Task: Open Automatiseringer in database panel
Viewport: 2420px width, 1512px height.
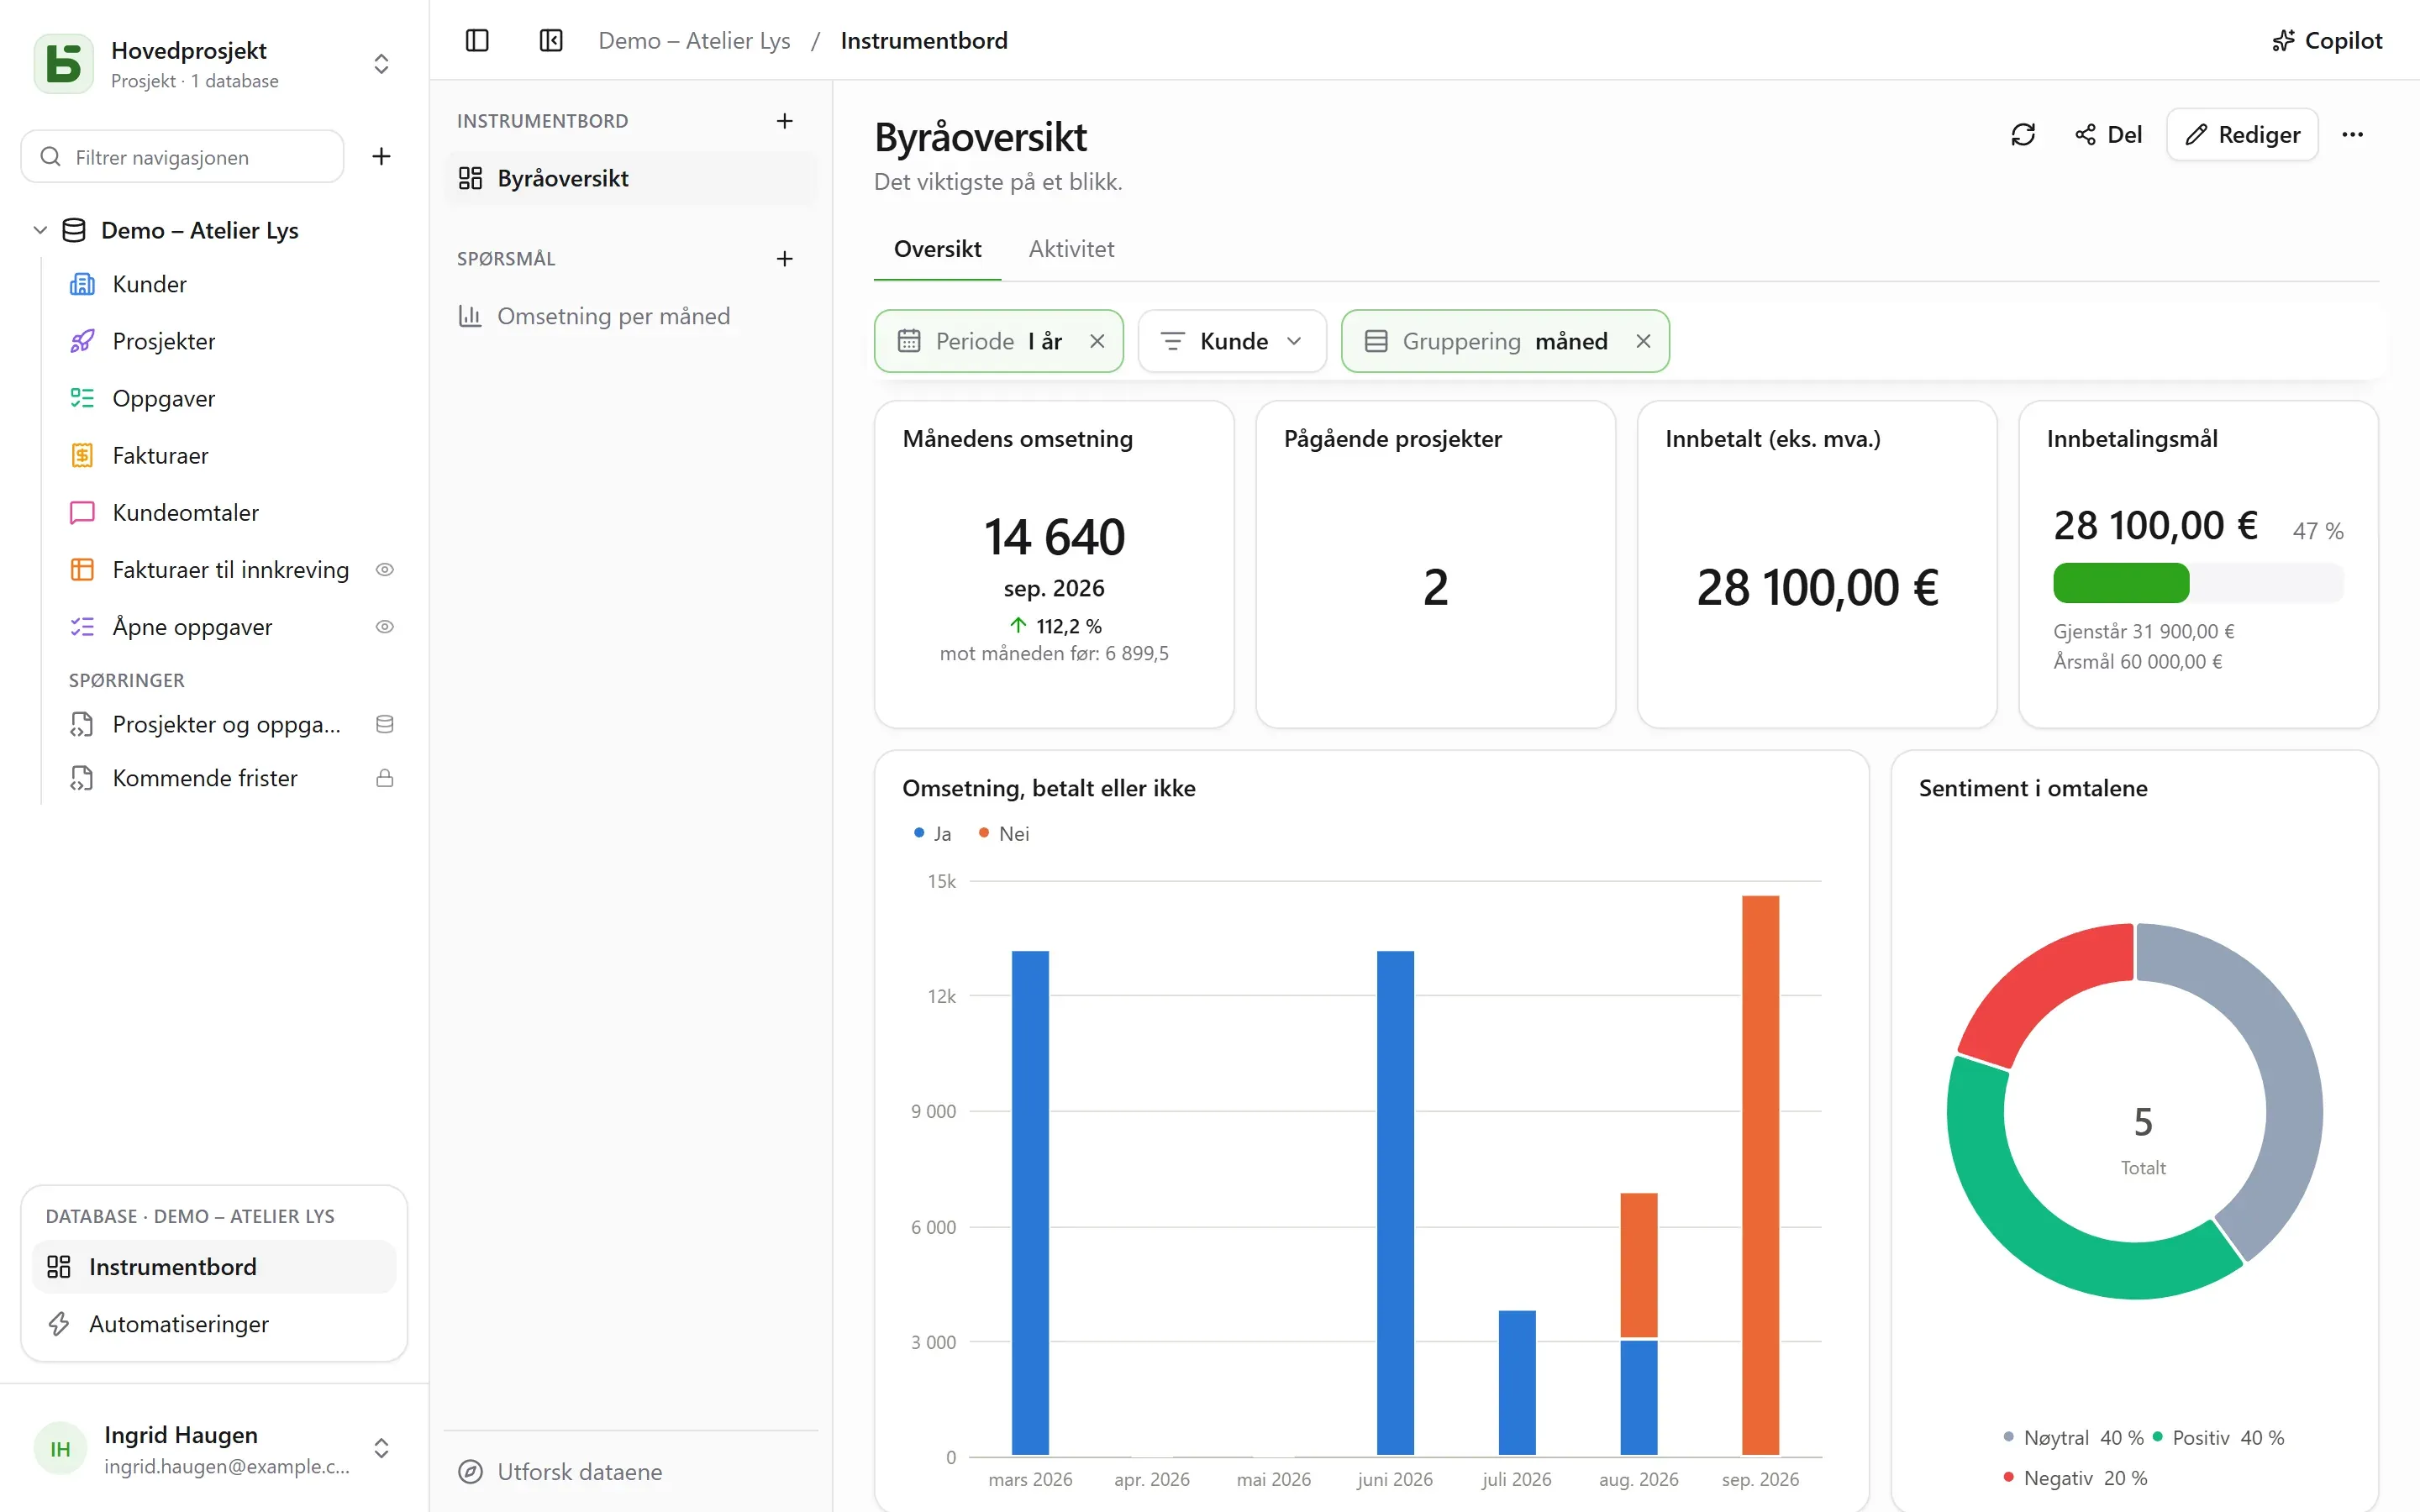Action: click(214, 1323)
